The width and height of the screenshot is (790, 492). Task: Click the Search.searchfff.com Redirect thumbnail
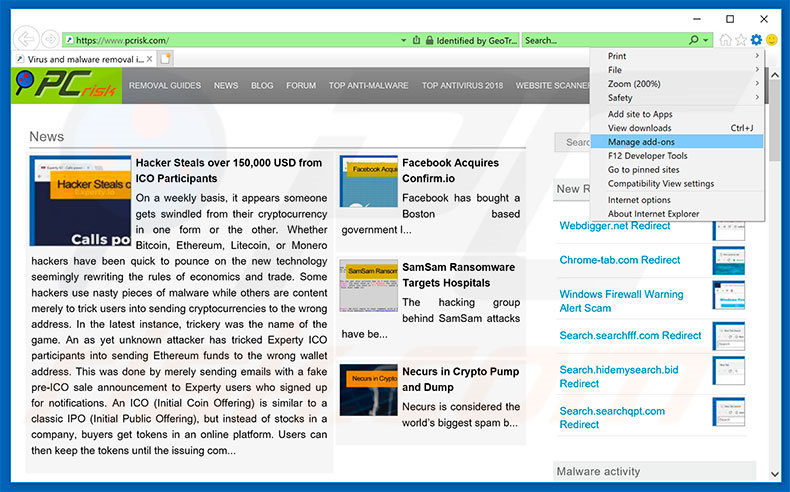[x=729, y=336]
